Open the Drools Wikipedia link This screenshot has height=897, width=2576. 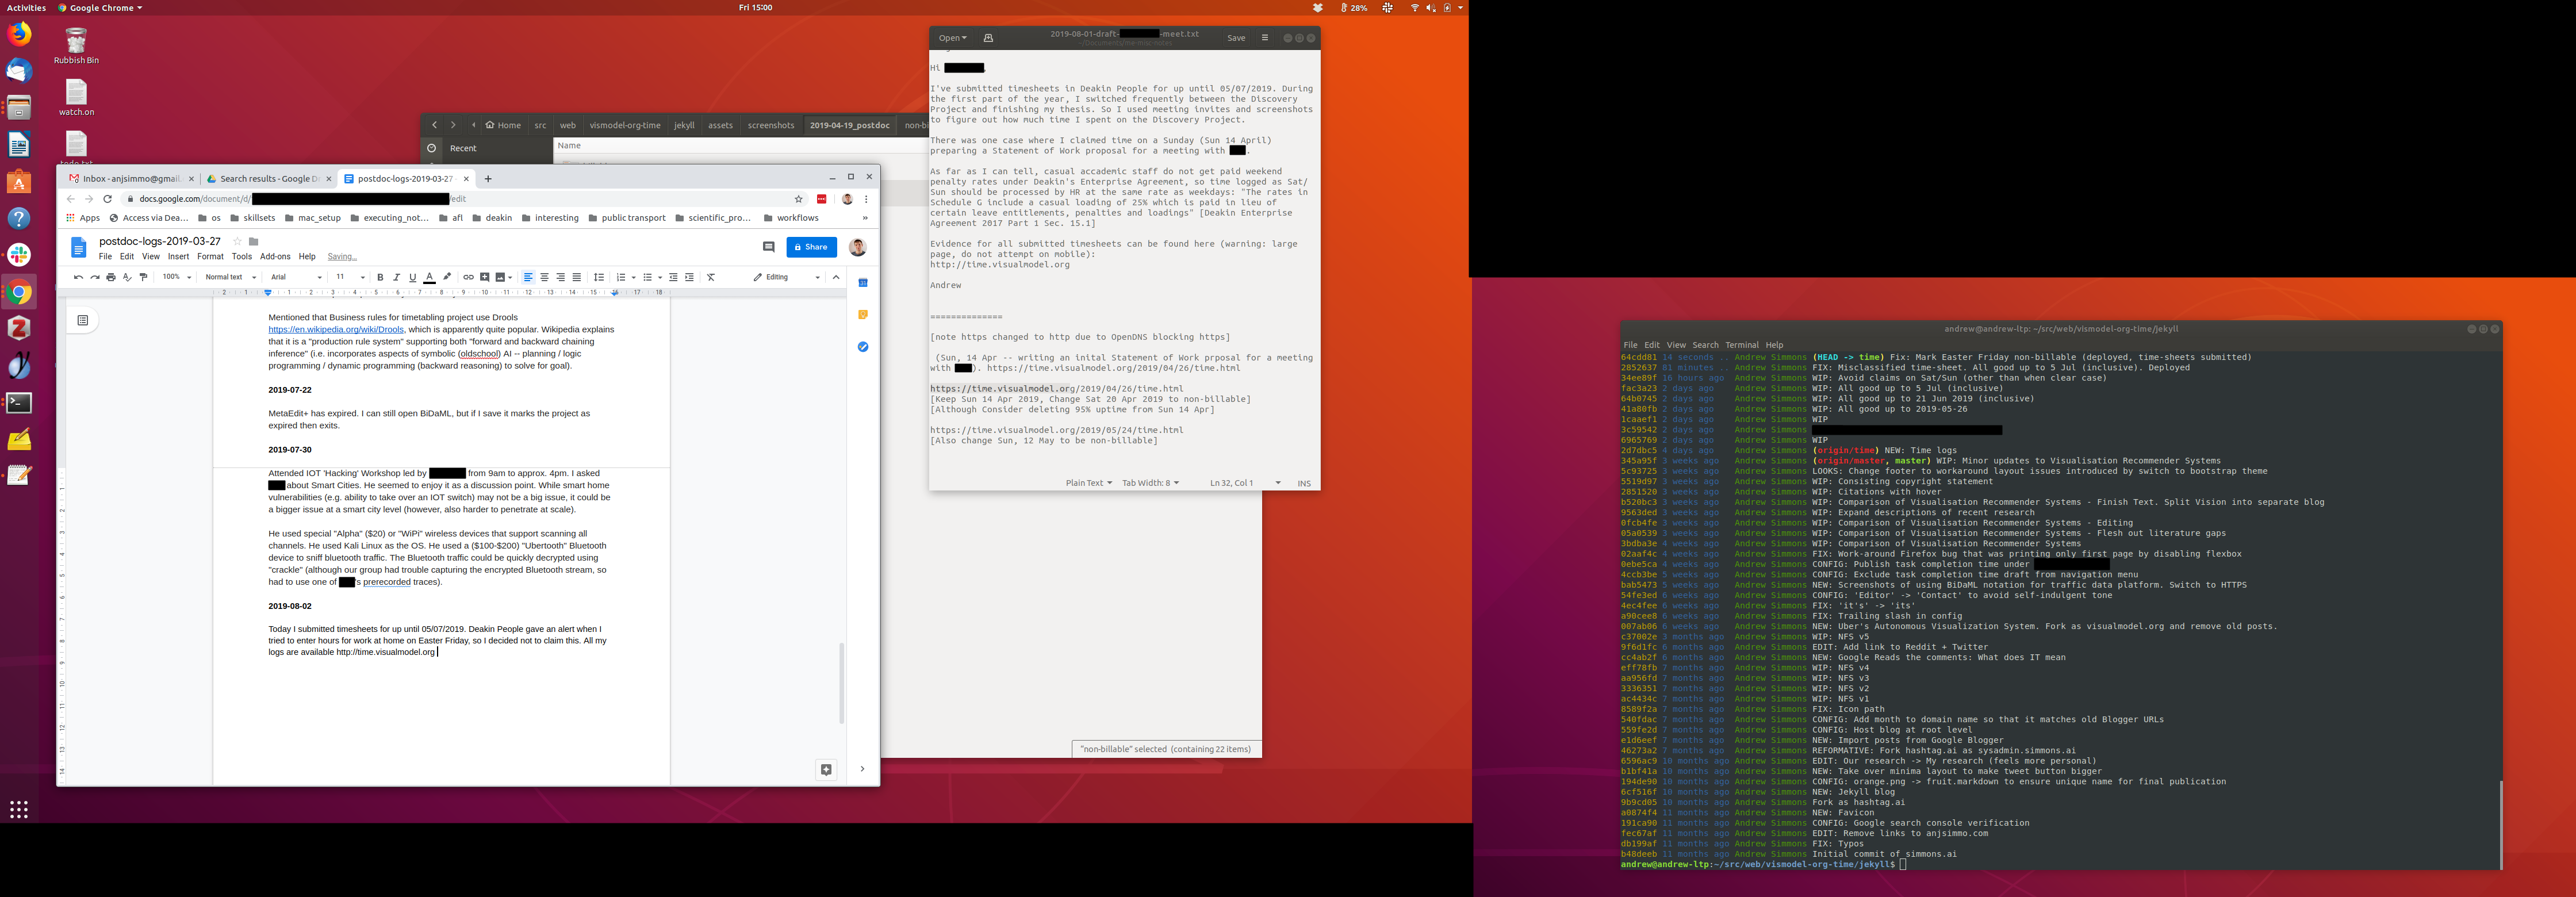336,329
